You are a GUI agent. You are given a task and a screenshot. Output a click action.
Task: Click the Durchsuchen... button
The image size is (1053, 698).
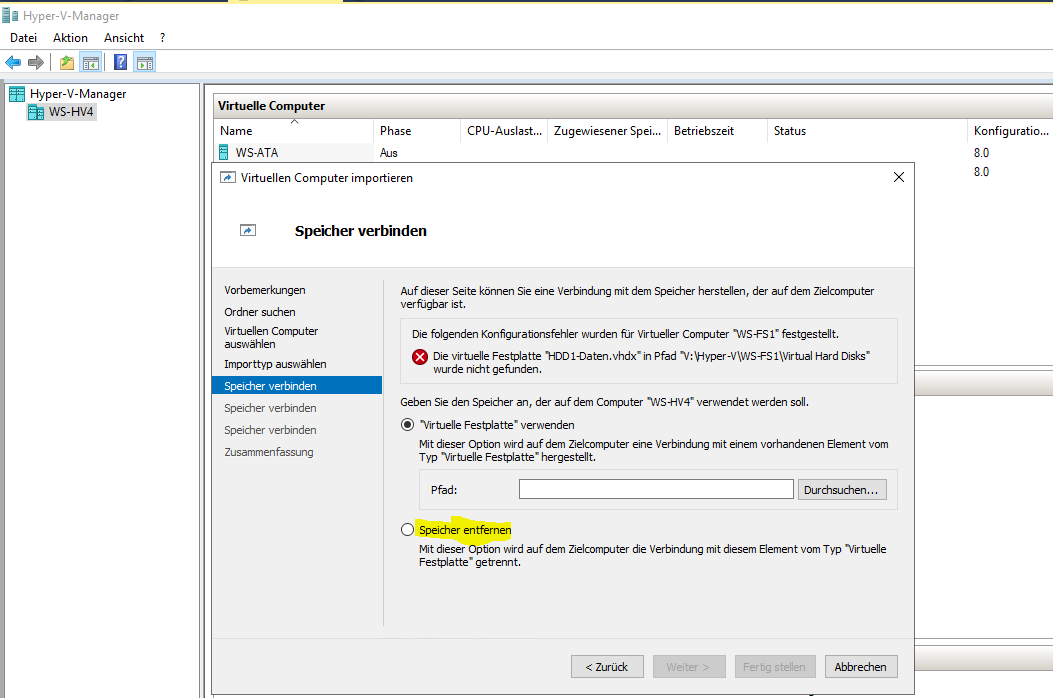(x=842, y=489)
